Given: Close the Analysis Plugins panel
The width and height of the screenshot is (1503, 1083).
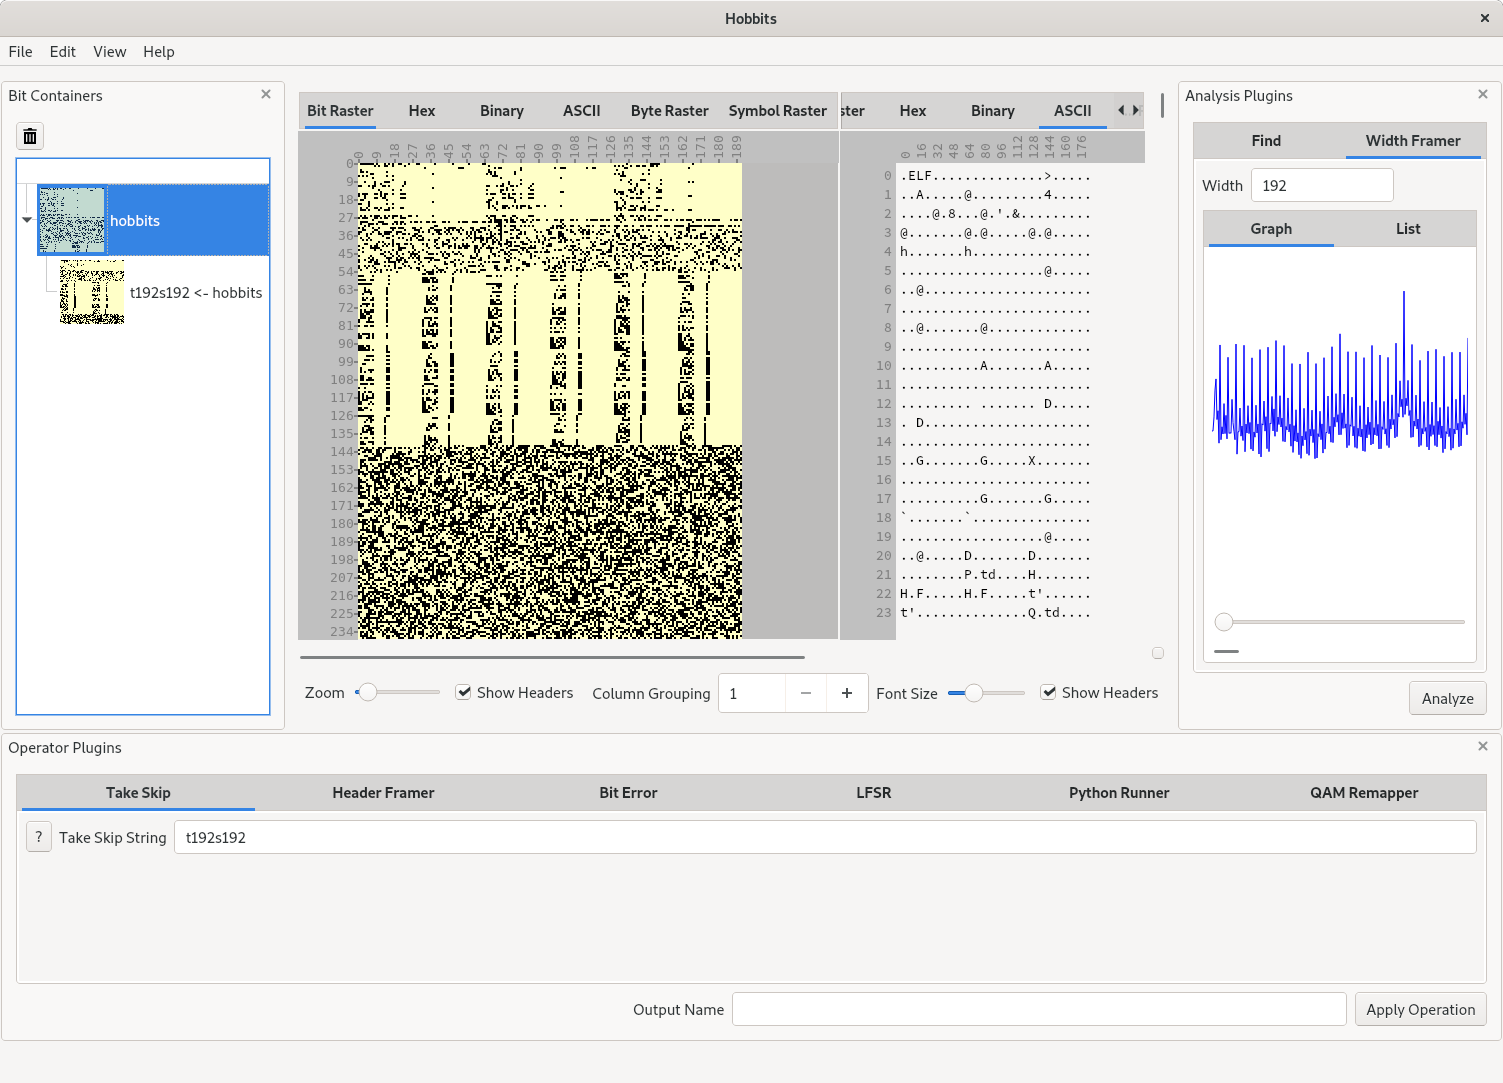Looking at the screenshot, I should (x=1483, y=94).
